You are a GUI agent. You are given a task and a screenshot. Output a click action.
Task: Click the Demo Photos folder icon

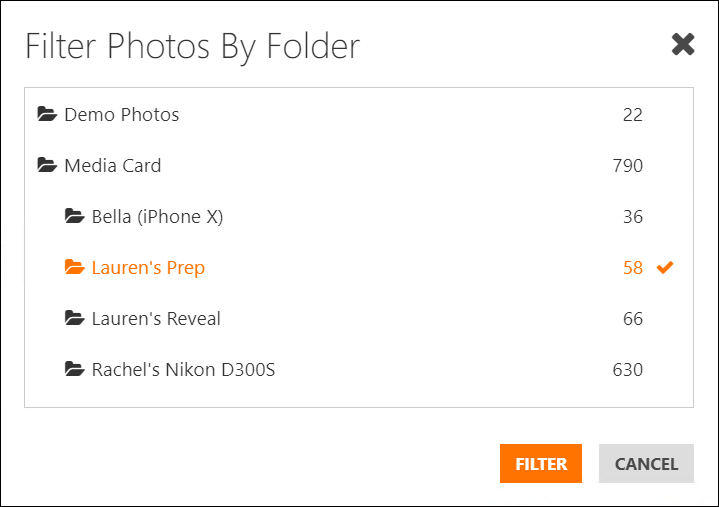[x=47, y=114]
